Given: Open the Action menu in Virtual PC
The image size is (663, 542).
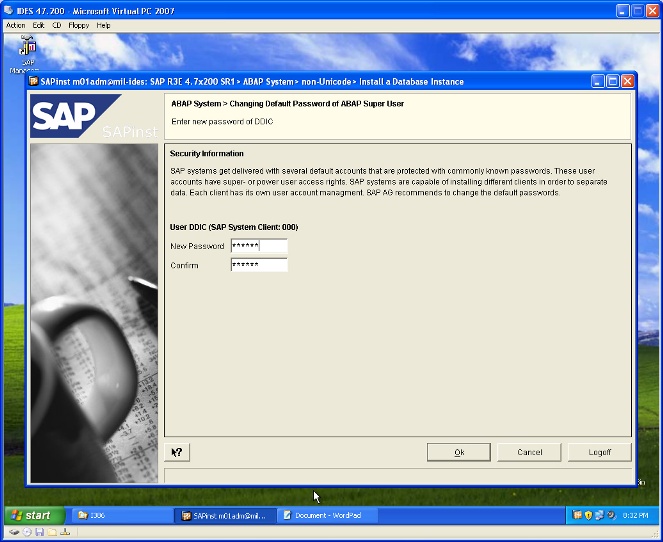Looking at the screenshot, I should [x=15, y=25].
